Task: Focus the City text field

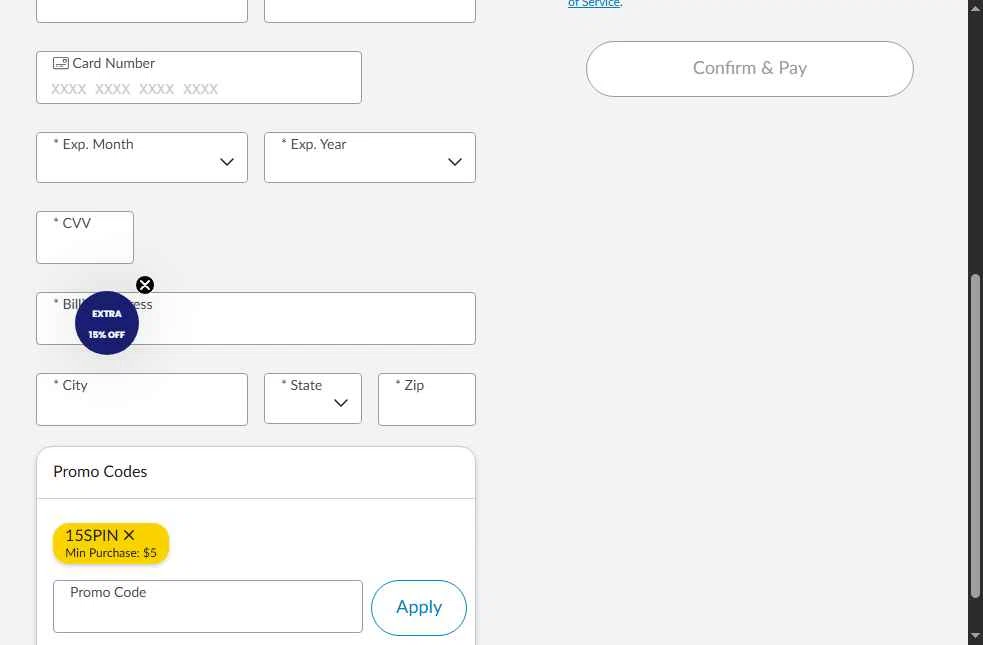Action: coord(142,399)
